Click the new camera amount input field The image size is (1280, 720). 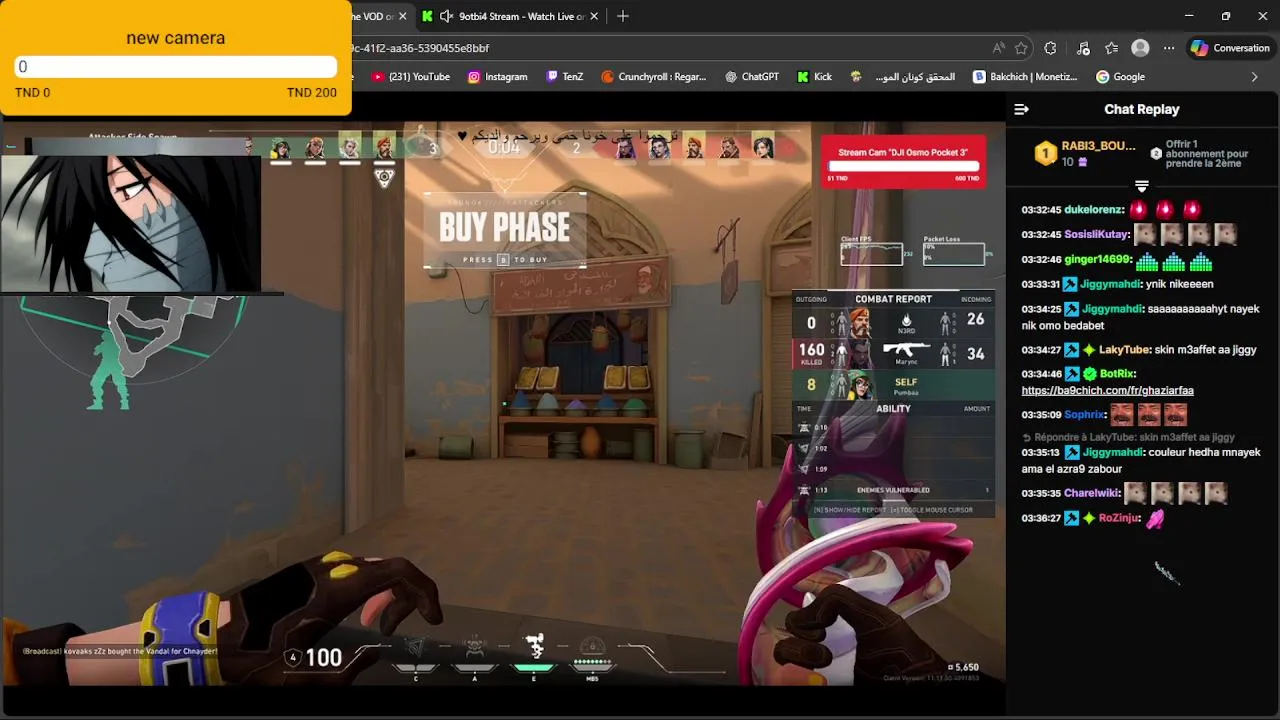click(x=175, y=67)
